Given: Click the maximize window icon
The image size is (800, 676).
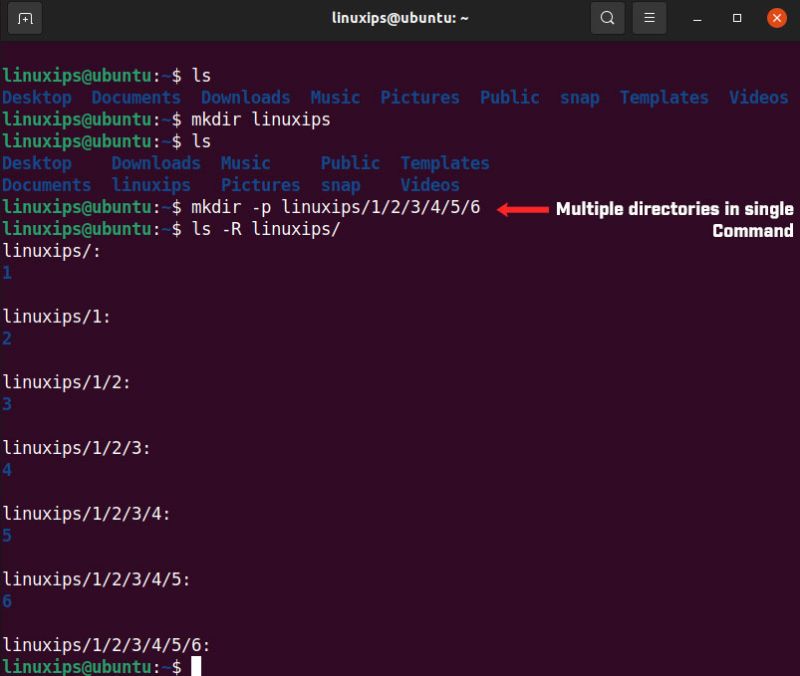Looking at the screenshot, I should (736, 17).
